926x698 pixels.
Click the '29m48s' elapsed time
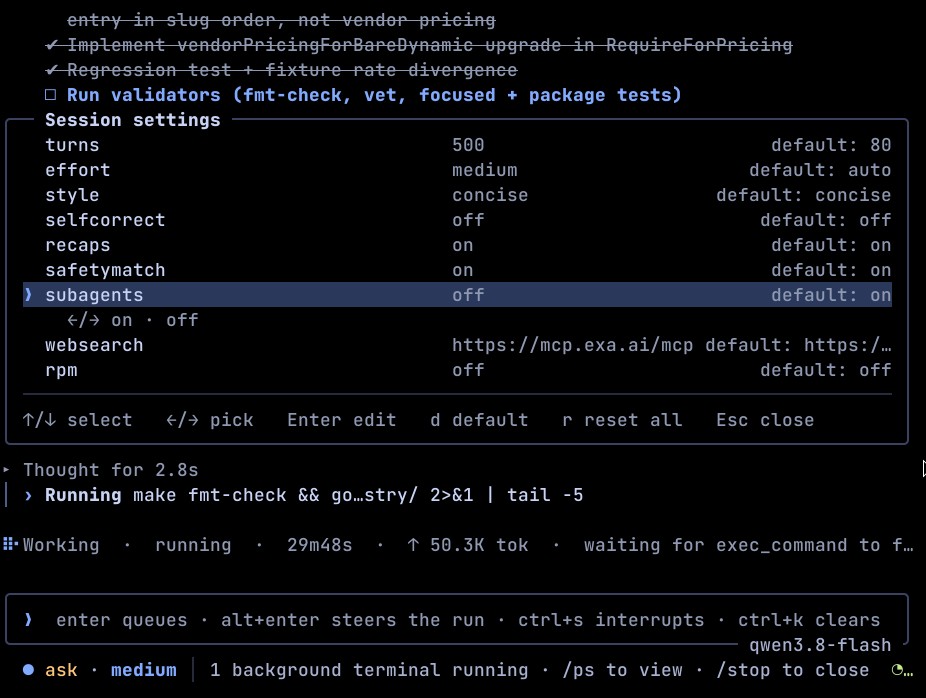[x=319, y=544]
